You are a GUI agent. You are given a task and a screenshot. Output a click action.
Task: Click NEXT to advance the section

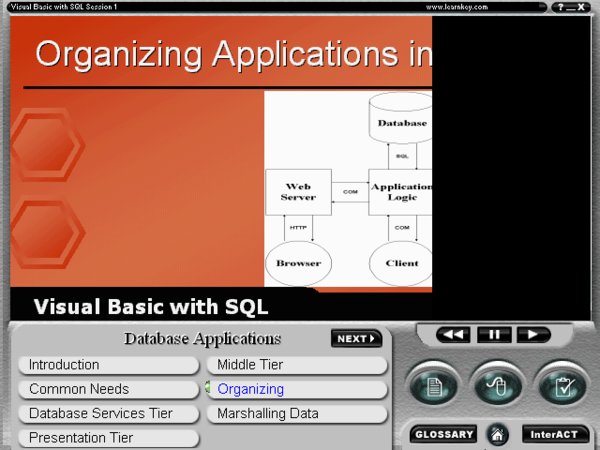point(356,339)
